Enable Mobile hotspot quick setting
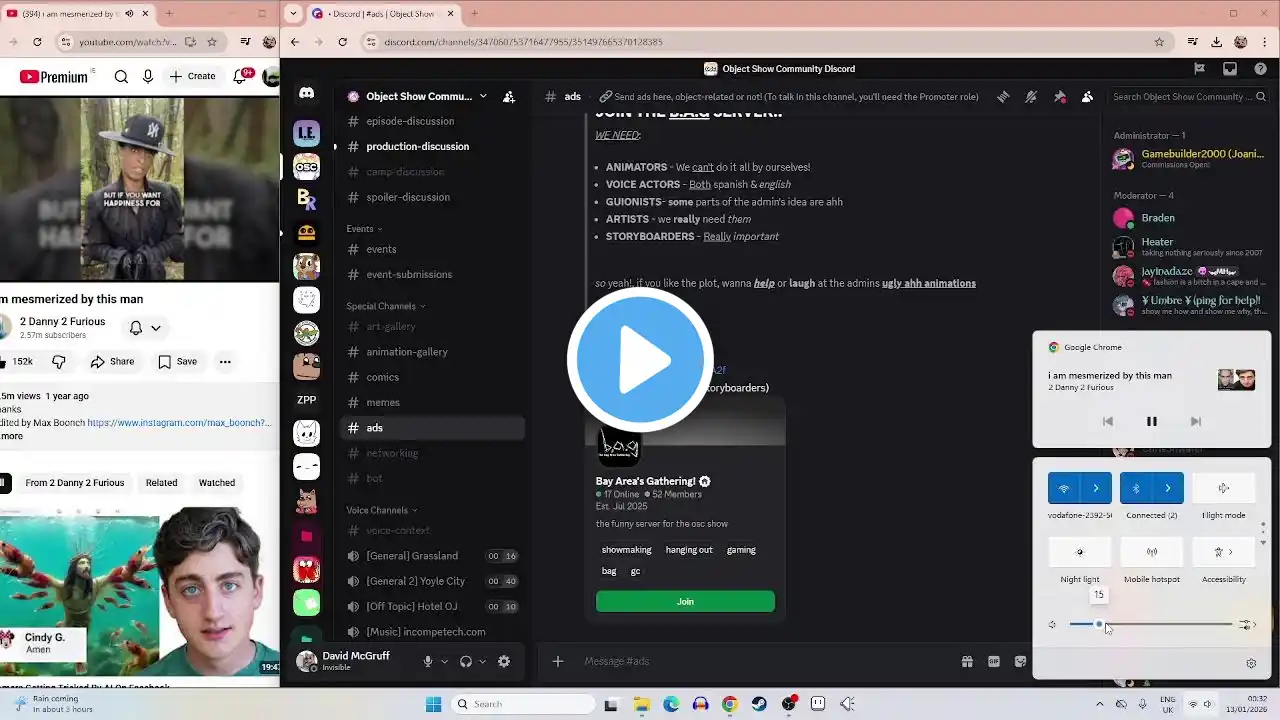Screen dimensions: 1280x720 1151,552
